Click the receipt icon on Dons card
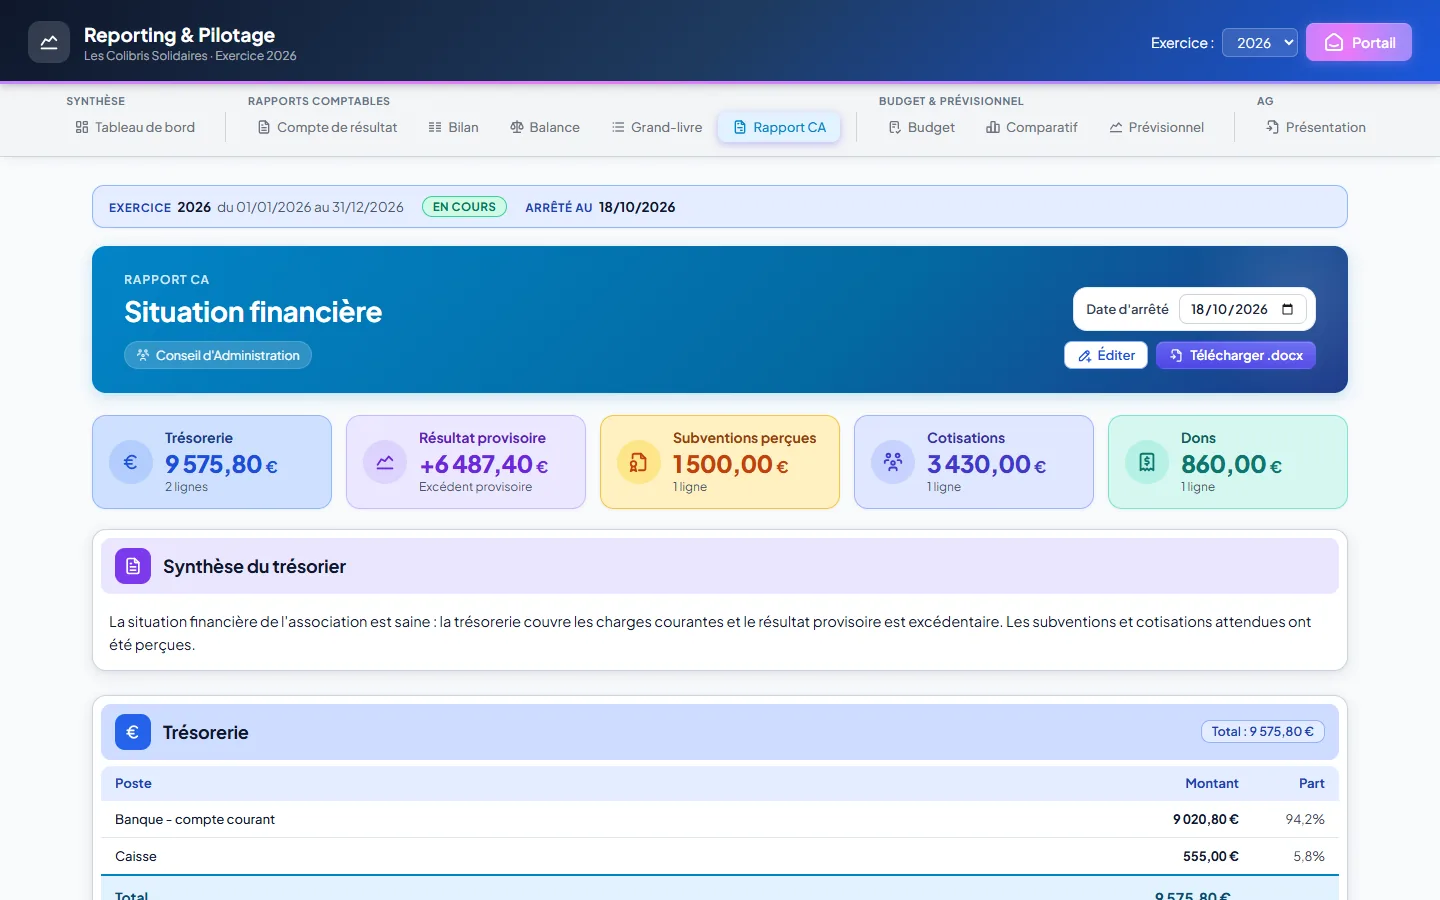Image resolution: width=1440 pixels, height=900 pixels. (1147, 462)
